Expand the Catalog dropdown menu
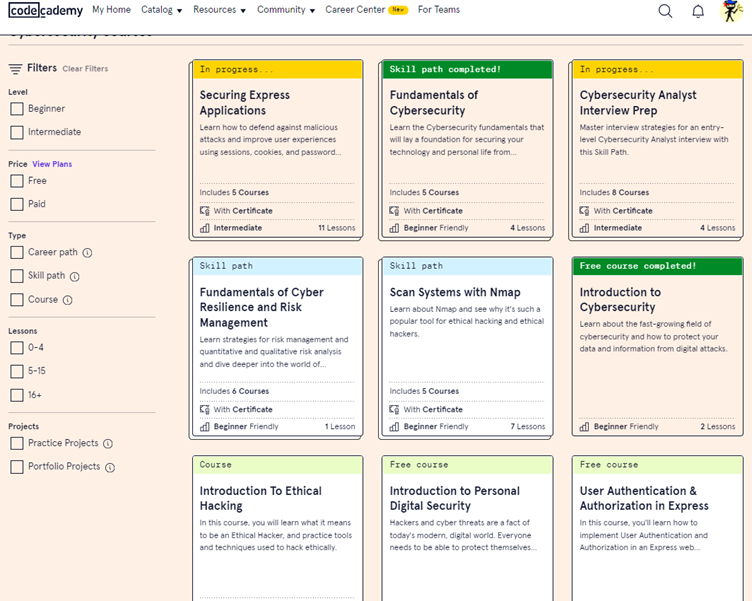Image resolution: width=752 pixels, height=601 pixels. pyautogui.click(x=162, y=10)
